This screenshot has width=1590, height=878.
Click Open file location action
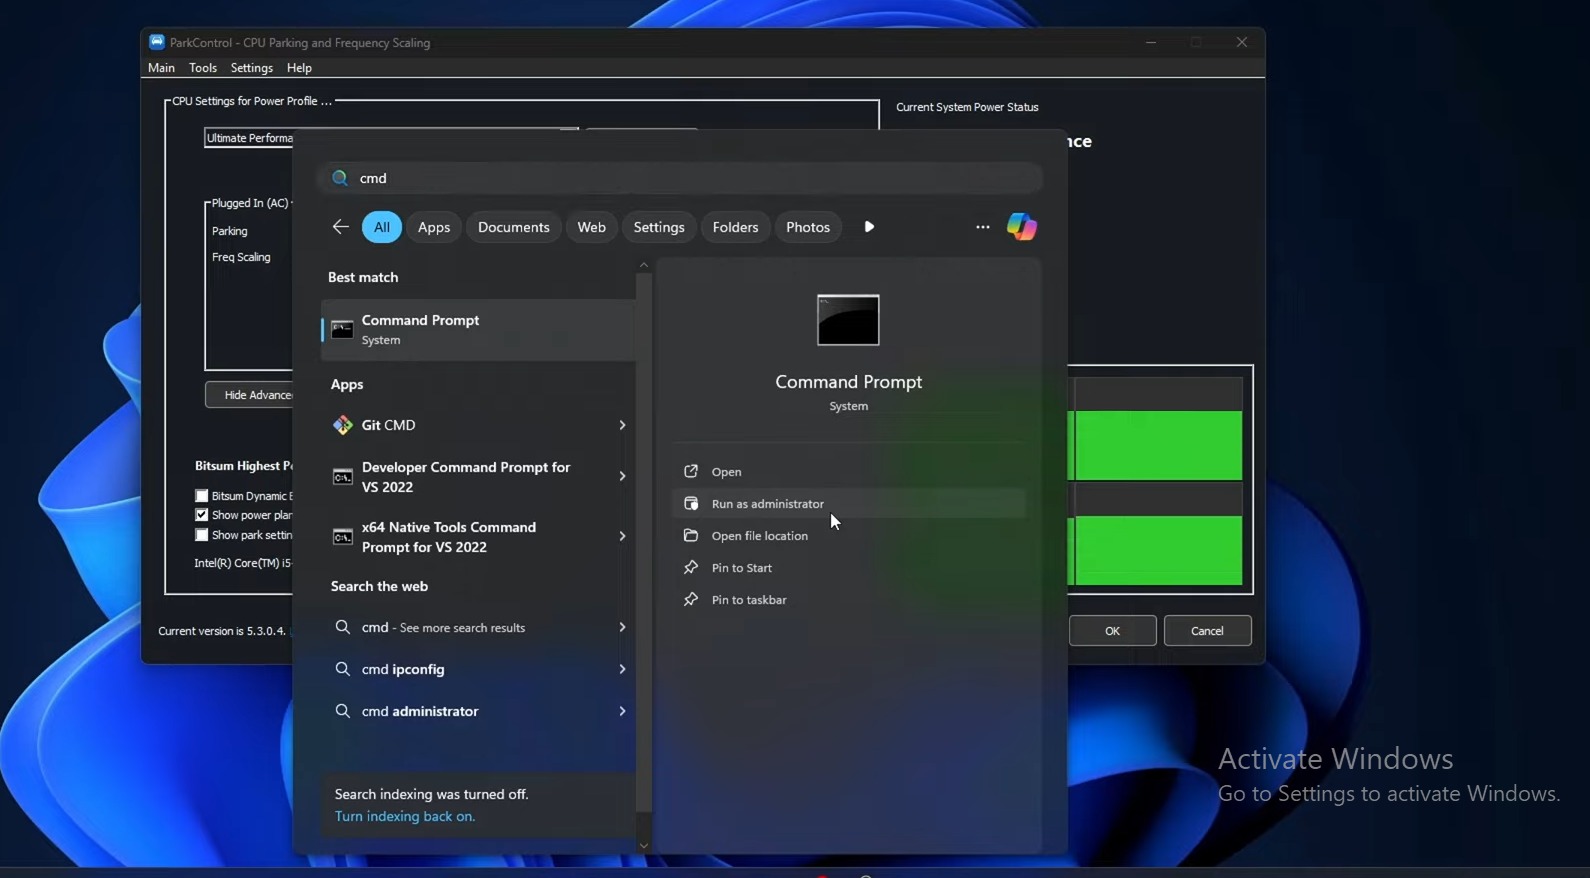coord(849,536)
